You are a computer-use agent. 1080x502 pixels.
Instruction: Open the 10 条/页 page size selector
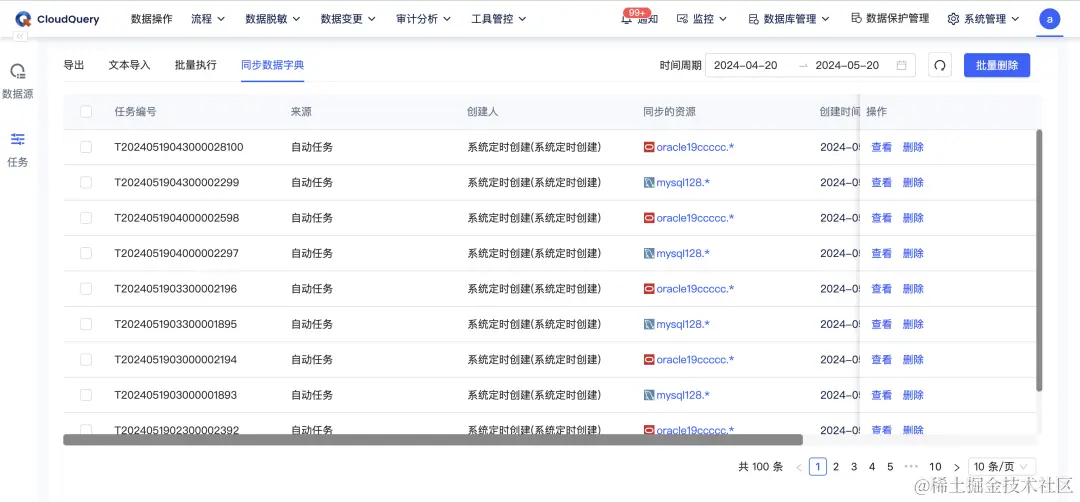(x=1002, y=467)
